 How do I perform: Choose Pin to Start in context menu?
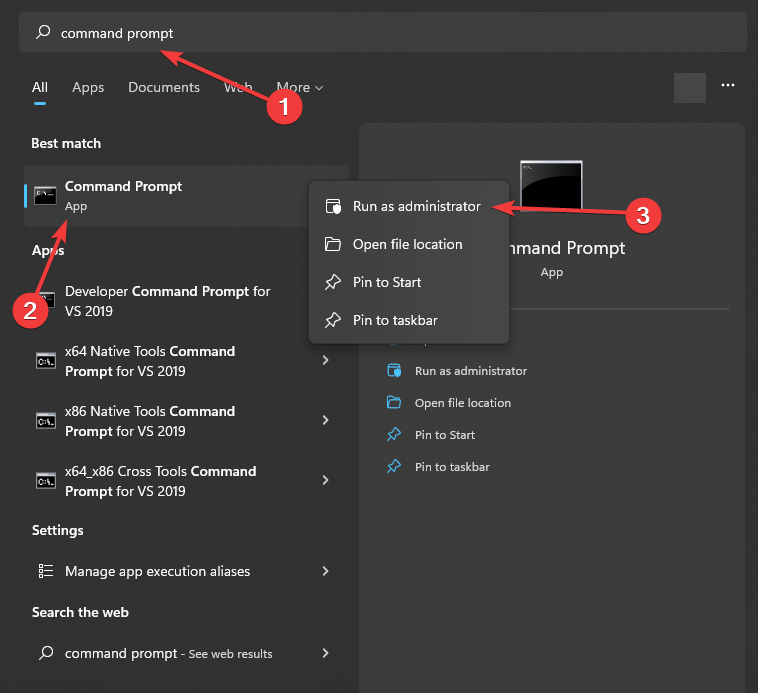[x=409, y=282]
